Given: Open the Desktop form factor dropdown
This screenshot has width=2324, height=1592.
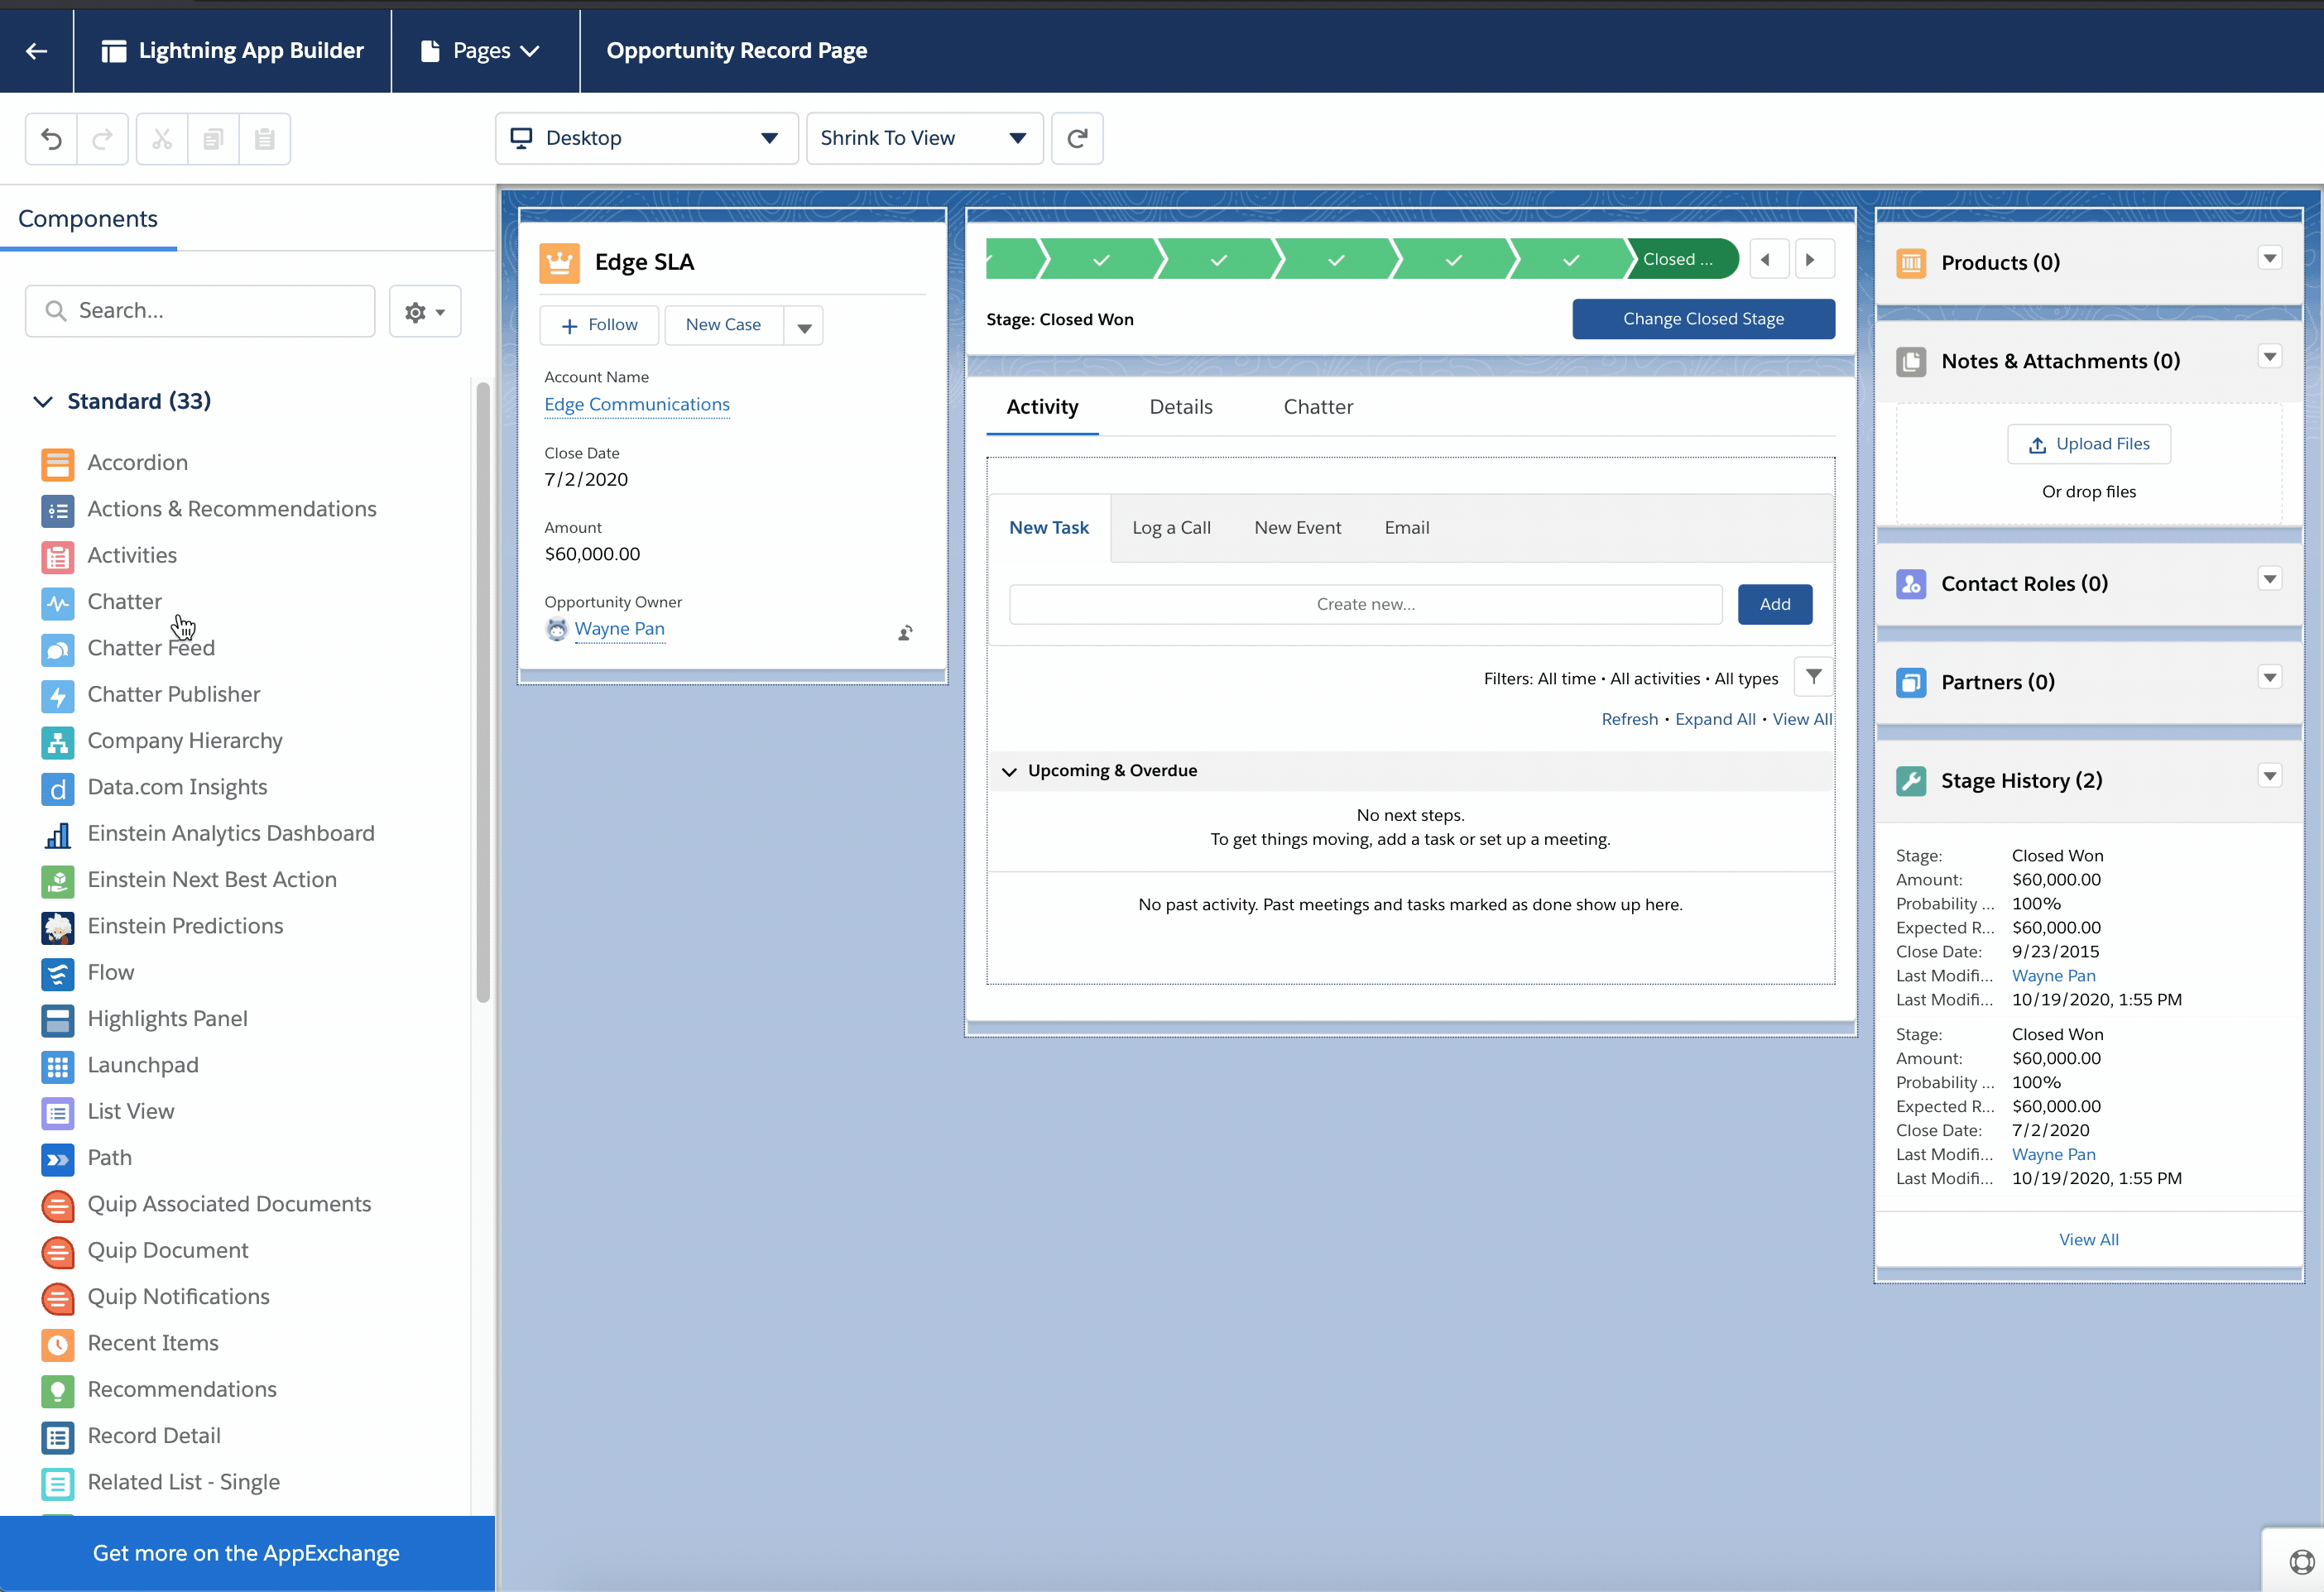Looking at the screenshot, I should click(646, 139).
